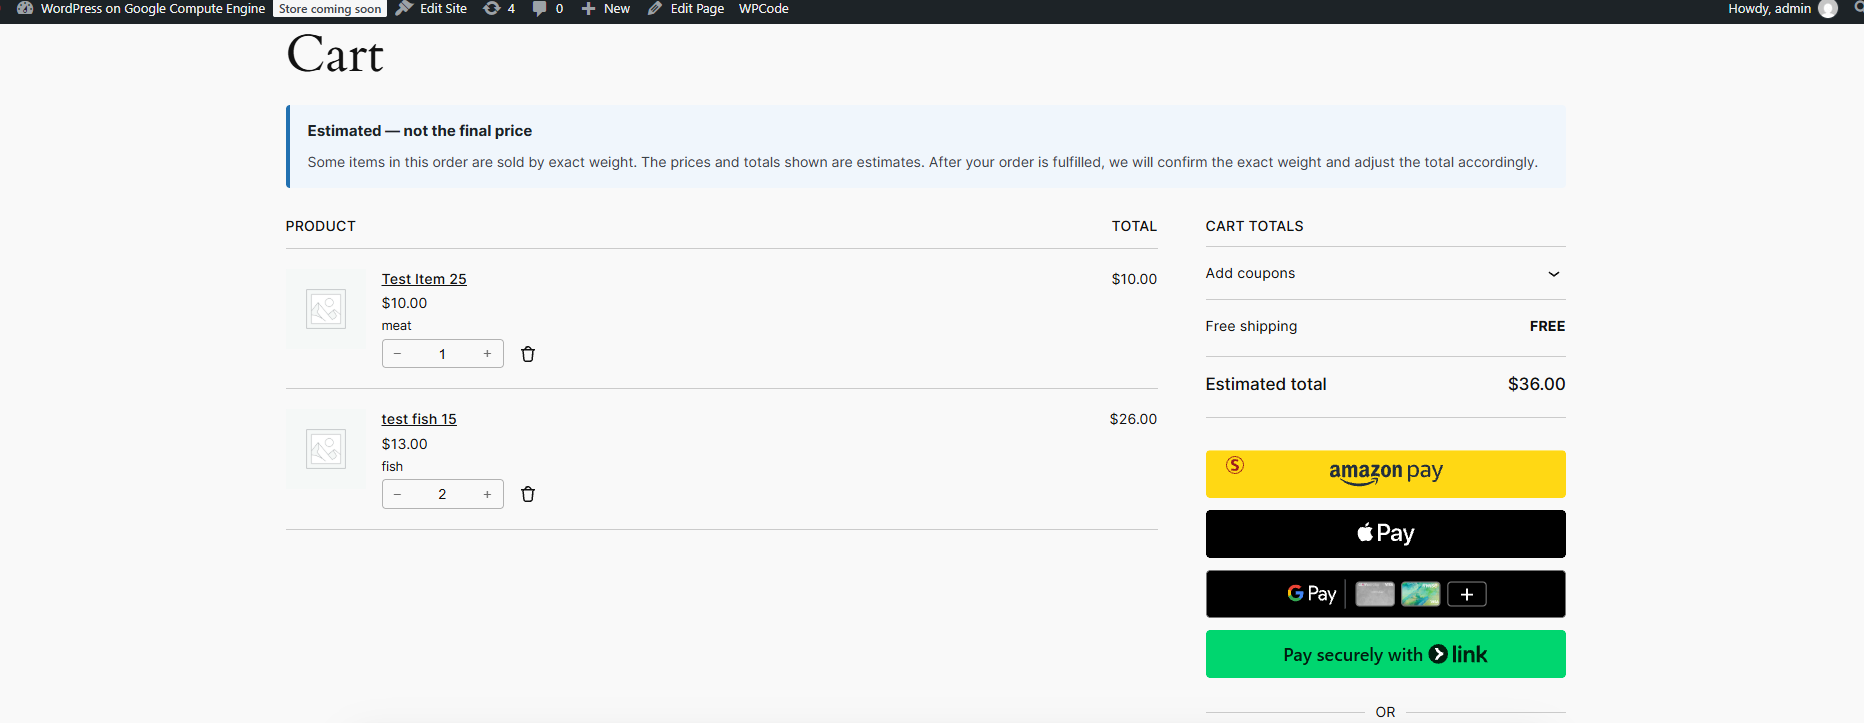Viewport: 1864px width, 723px height.
Task: Click the Free shipping label
Action: pyautogui.click(x=1251, y=326)
